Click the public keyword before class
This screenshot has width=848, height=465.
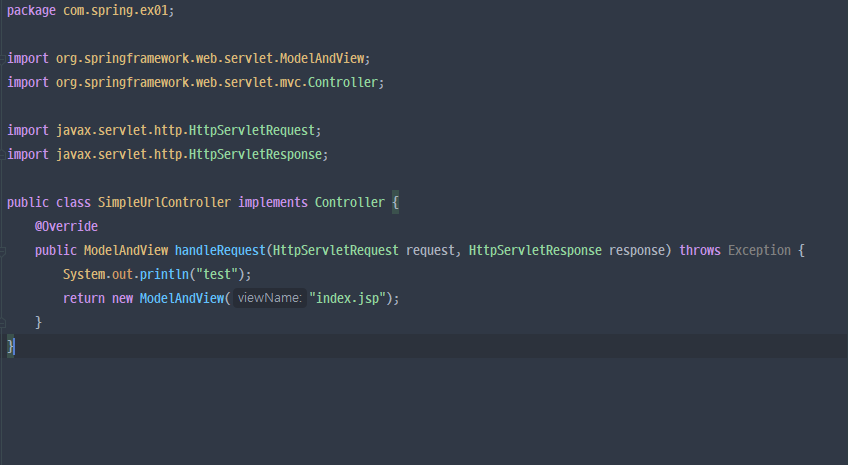(28, 202)
